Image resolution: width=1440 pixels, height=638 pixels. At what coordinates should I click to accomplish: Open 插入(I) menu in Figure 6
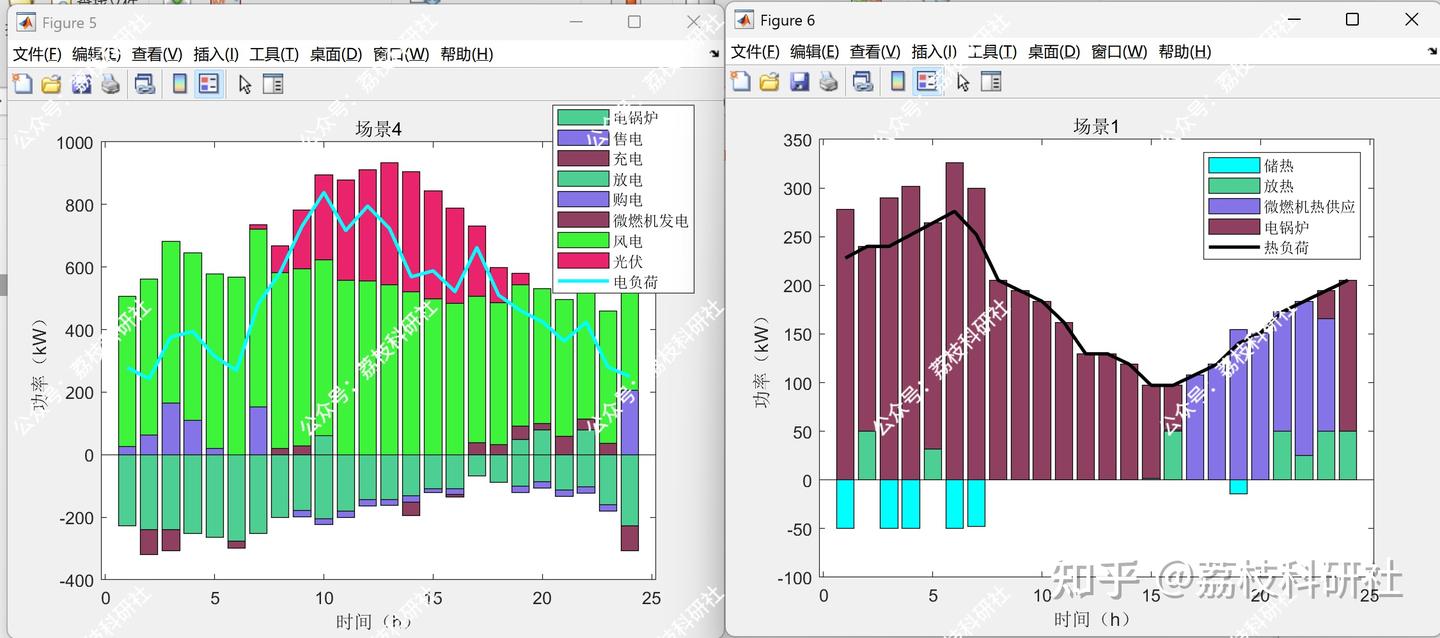point(934,52)
